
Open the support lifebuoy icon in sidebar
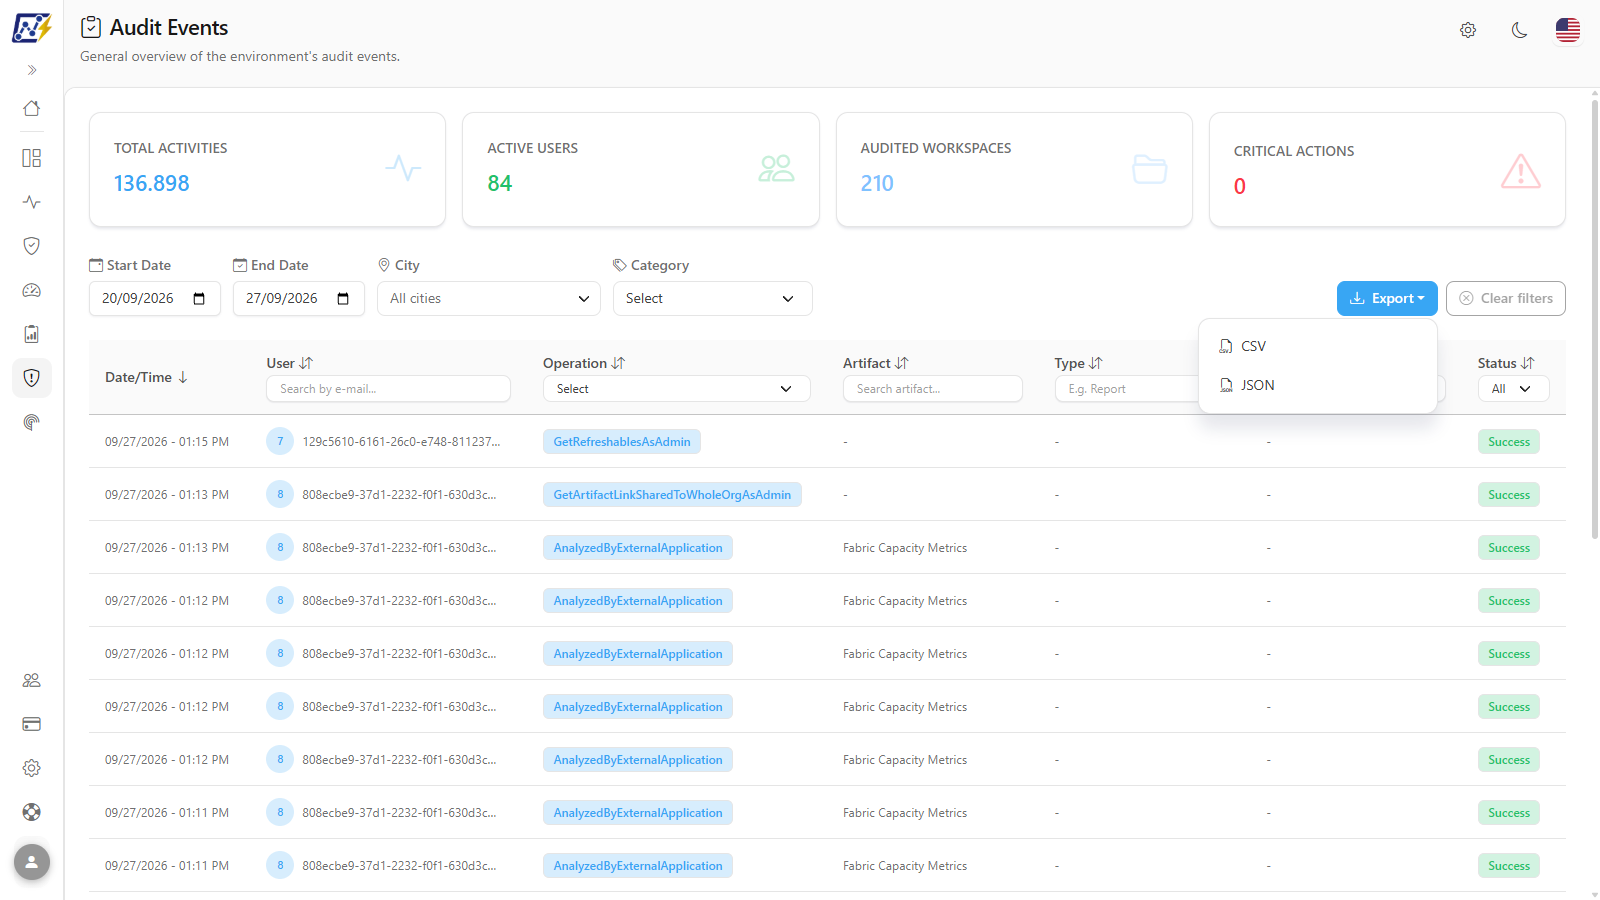(x=32, y=812)
